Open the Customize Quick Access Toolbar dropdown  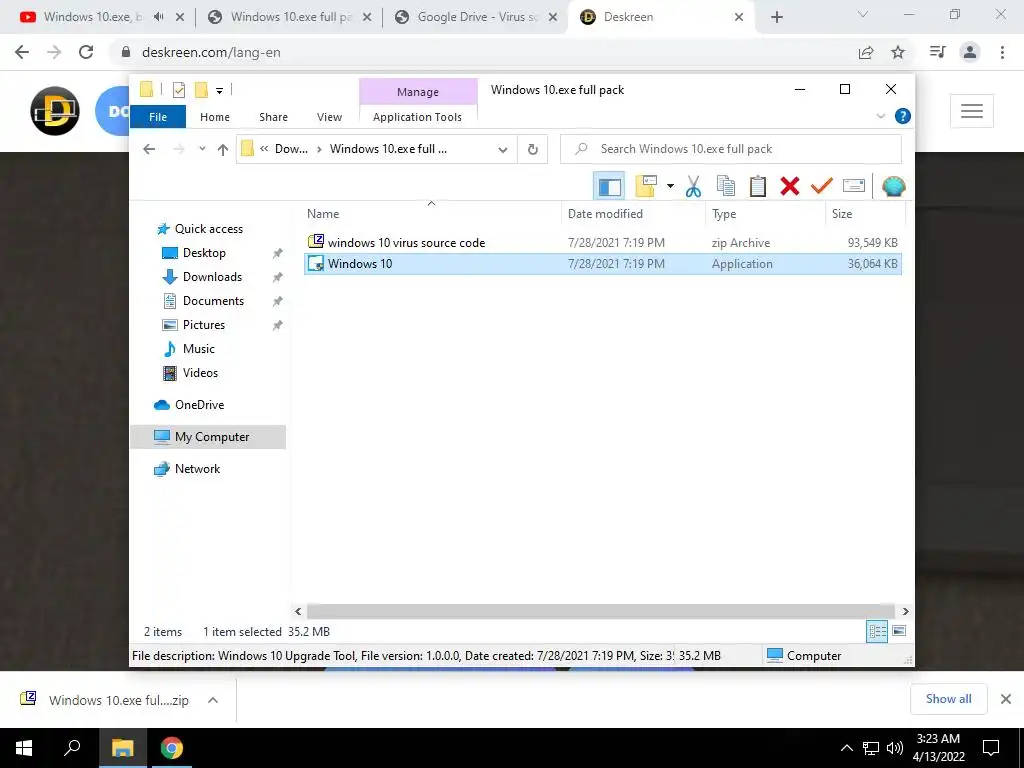[x=219, y=91]
